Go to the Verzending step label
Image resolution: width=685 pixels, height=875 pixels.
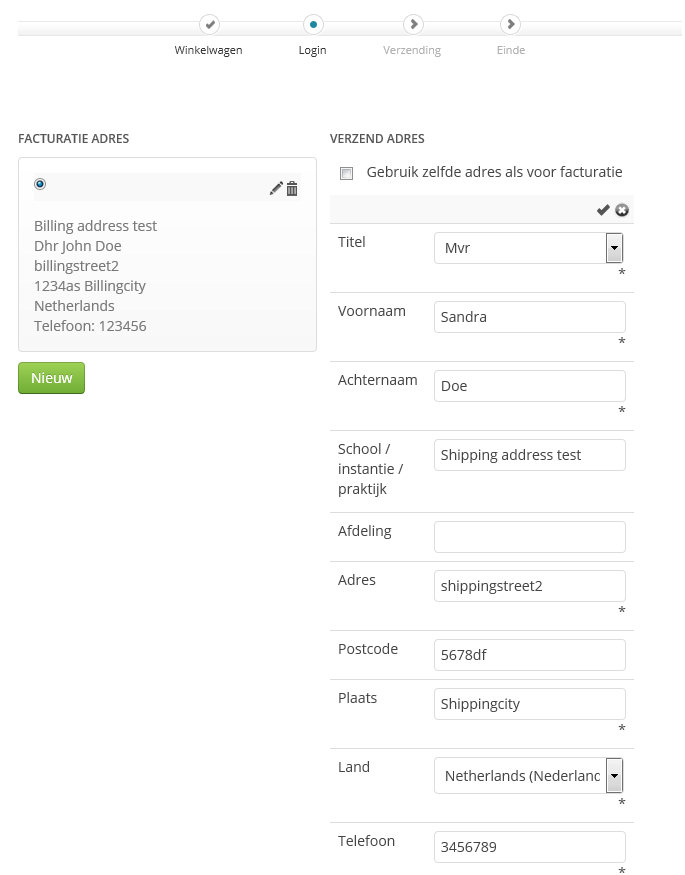412,50
